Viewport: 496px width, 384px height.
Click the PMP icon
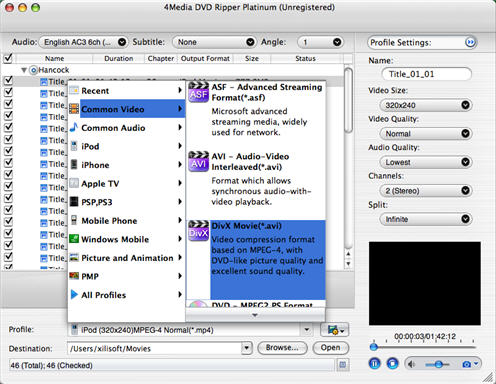click(74, 276)
